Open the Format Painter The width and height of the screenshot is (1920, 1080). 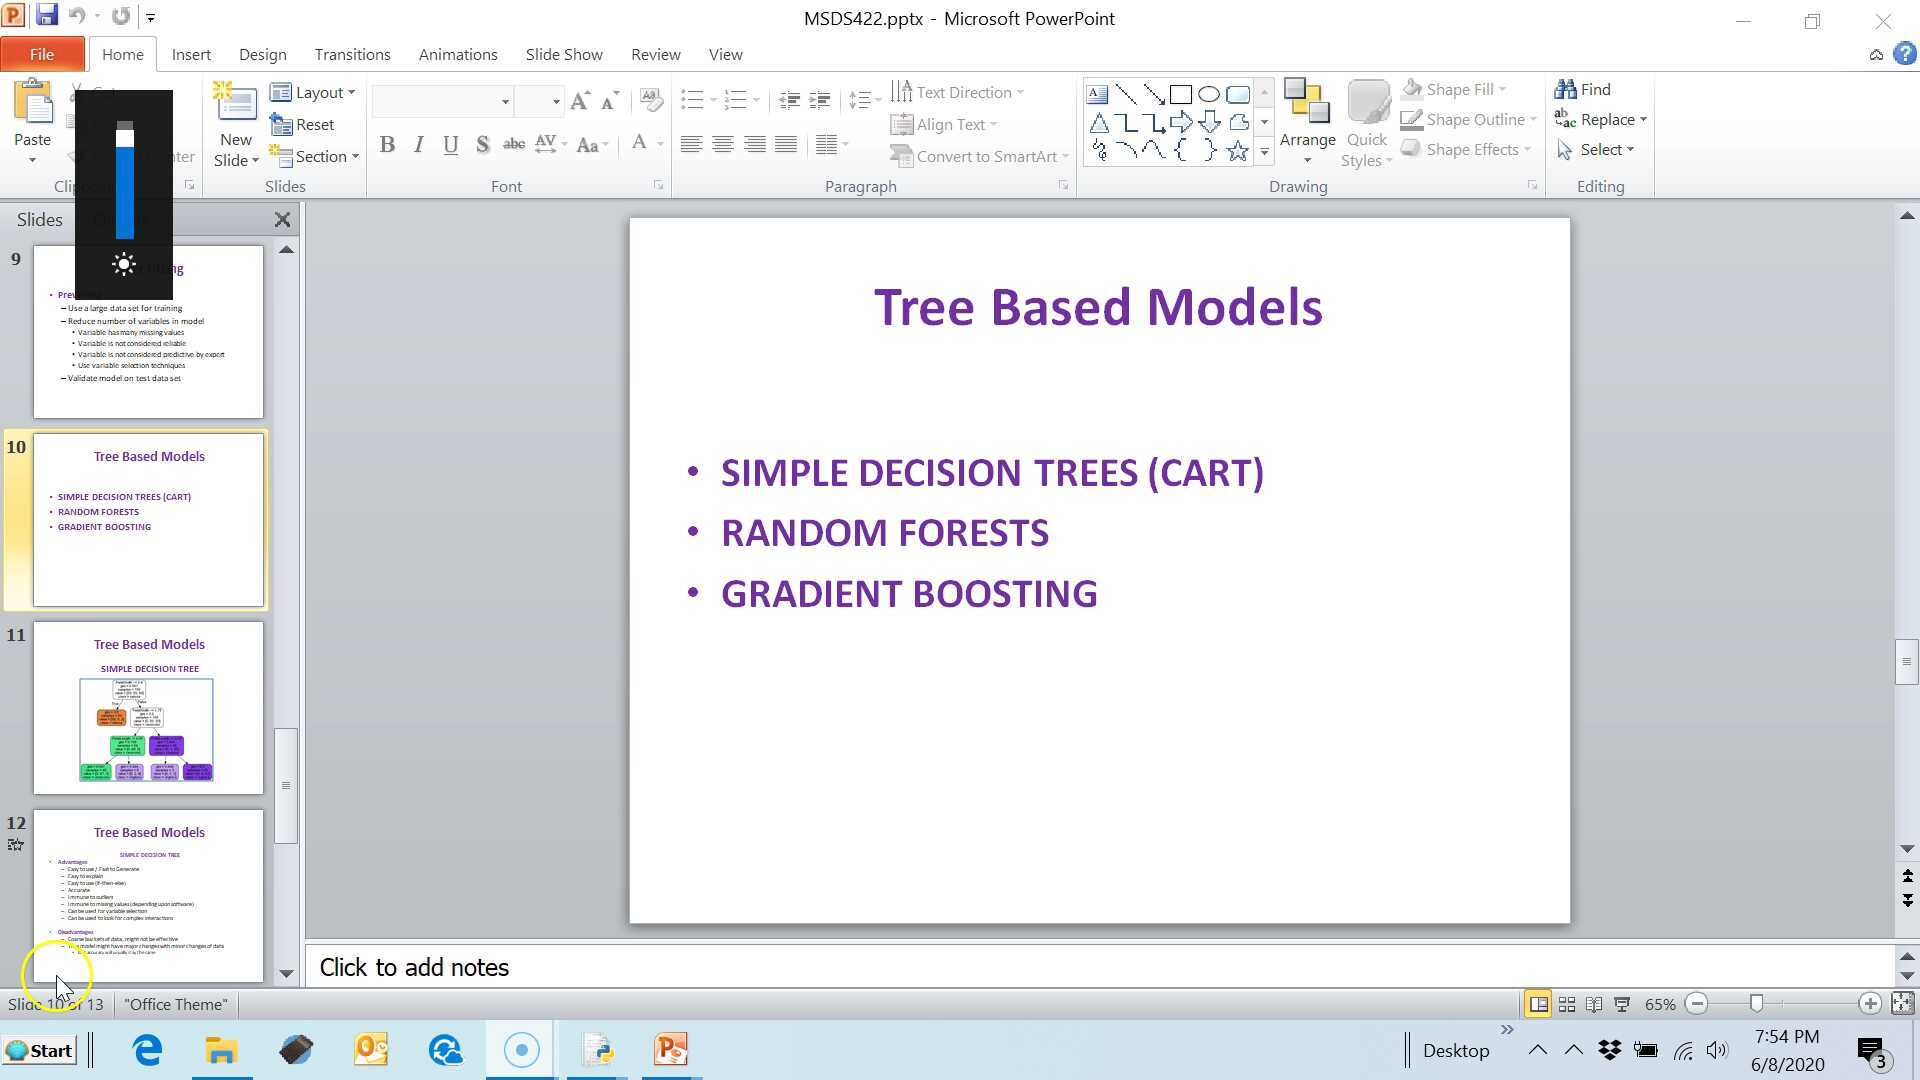pyautogui.click(x=78, y=158)
